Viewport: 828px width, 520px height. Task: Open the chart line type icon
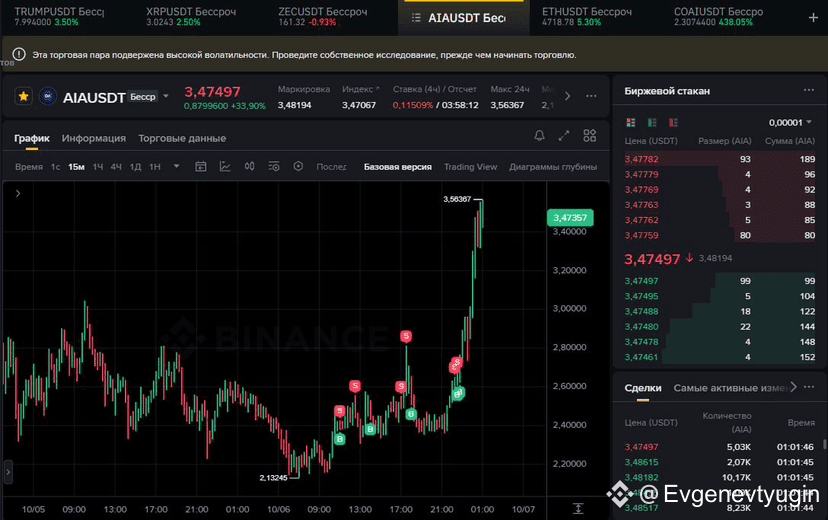[x=225, y=166]
